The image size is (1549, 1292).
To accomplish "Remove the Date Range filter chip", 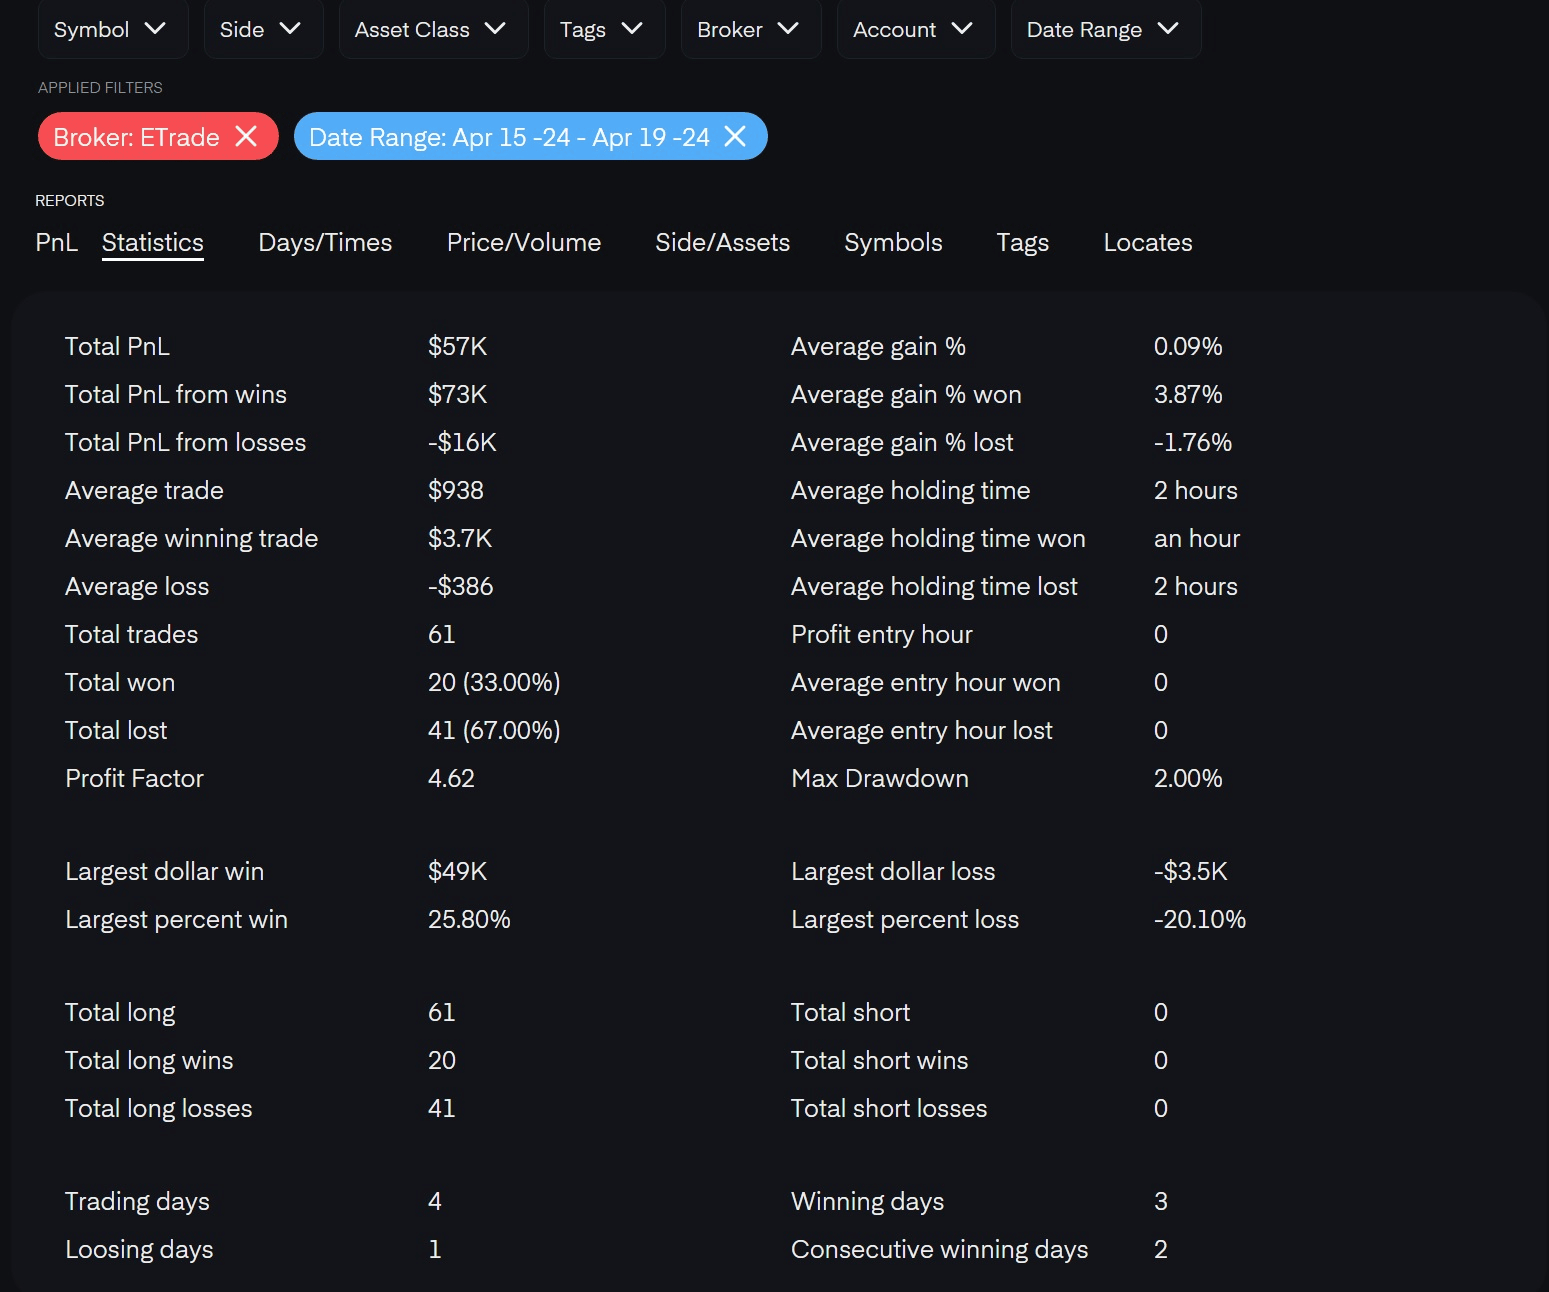I will click(735, 136).
